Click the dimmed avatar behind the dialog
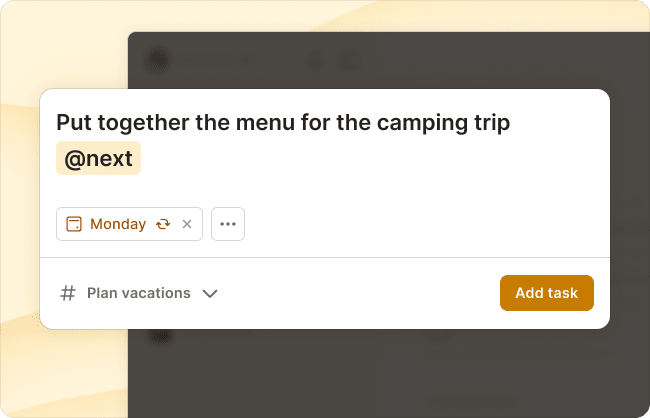650x418 pixels. [157, 60]
